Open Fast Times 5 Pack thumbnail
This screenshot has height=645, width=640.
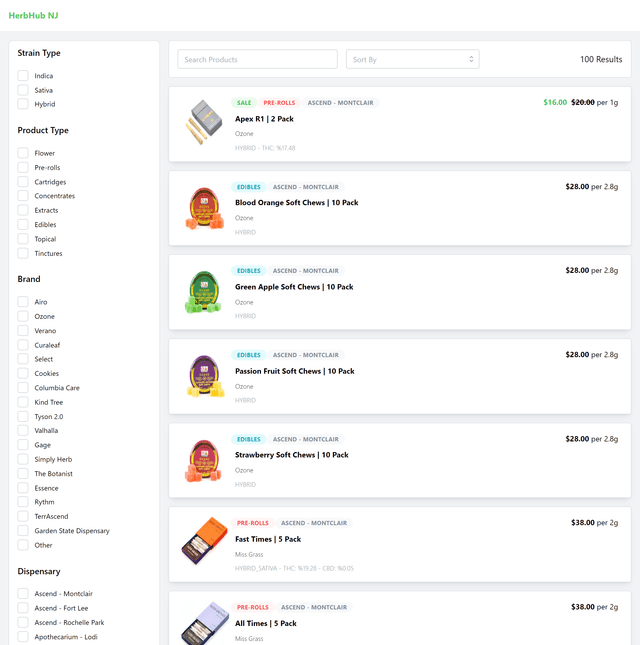coord(204,541)
